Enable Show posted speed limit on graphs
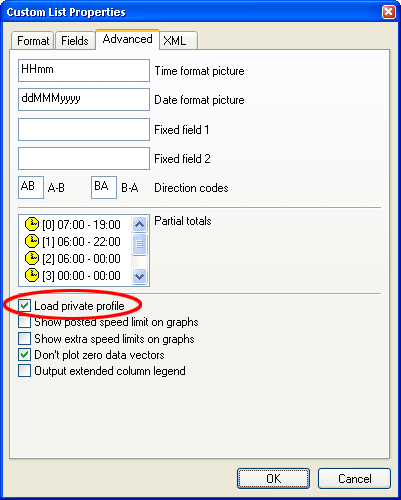This screenshot has width=401, height=500. coord(24,322)
